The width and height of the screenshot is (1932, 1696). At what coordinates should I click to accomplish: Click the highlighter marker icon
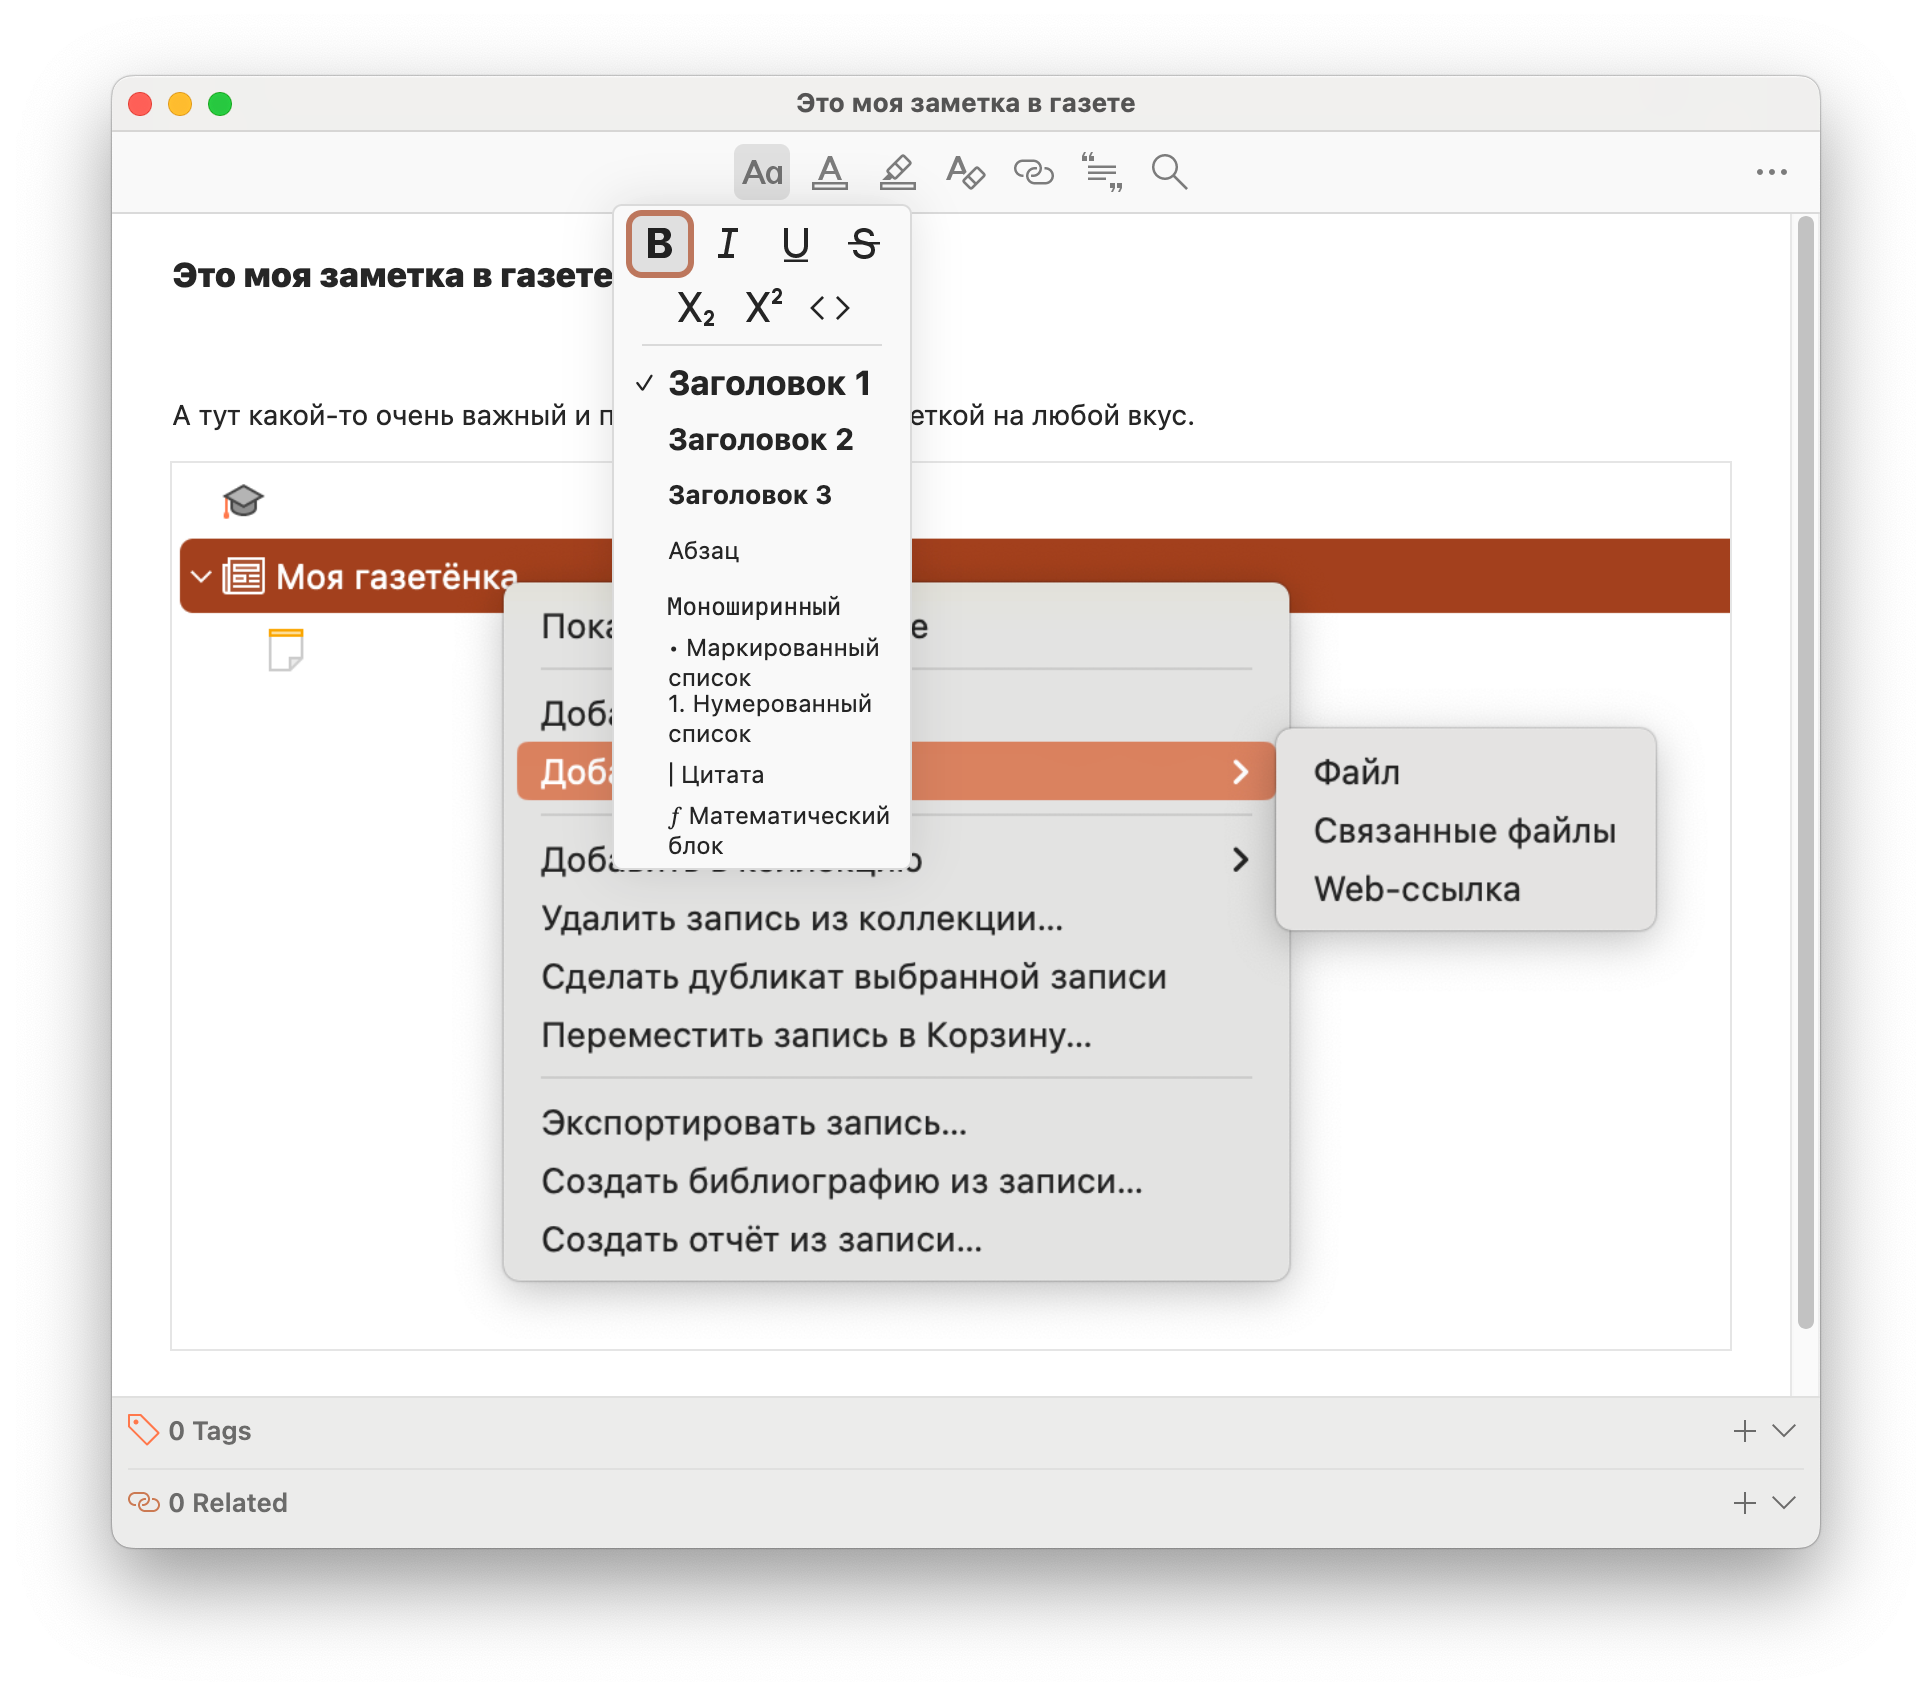click(x=897, y=172)
